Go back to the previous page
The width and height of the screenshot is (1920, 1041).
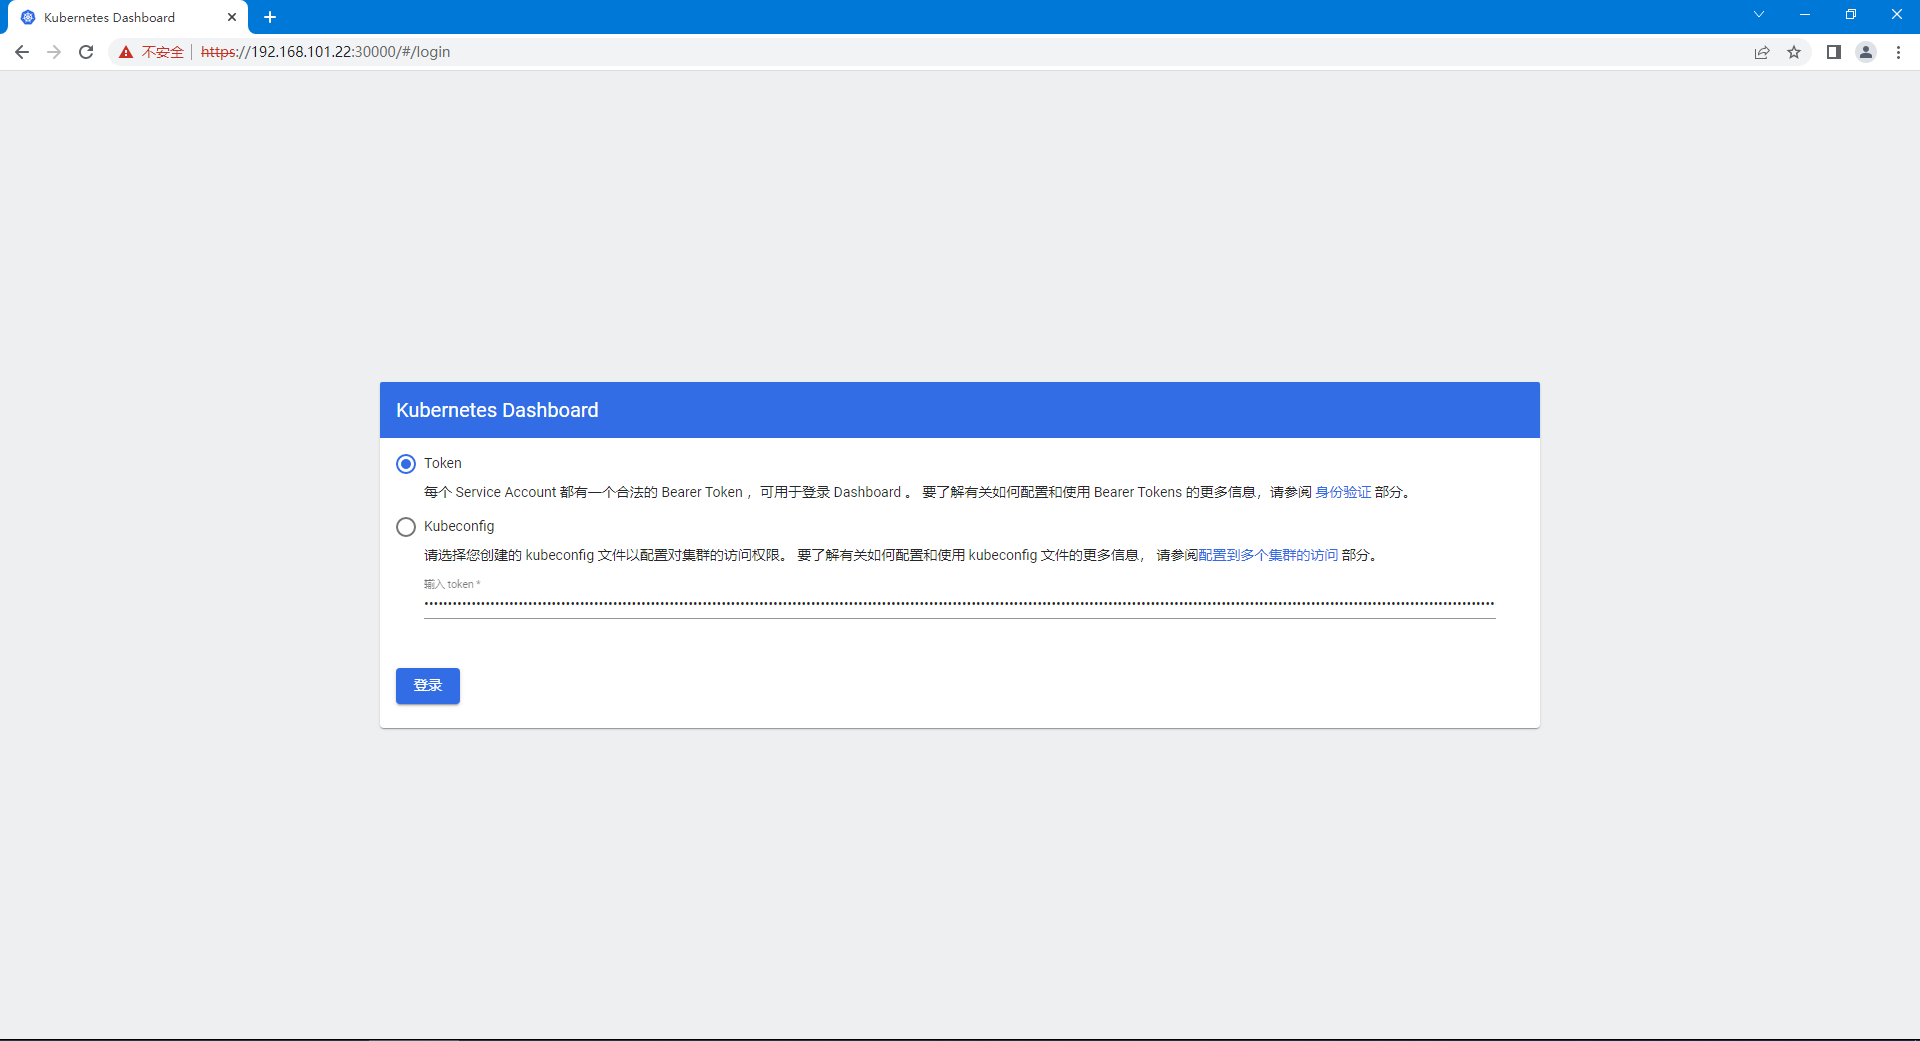pos(22,52)
